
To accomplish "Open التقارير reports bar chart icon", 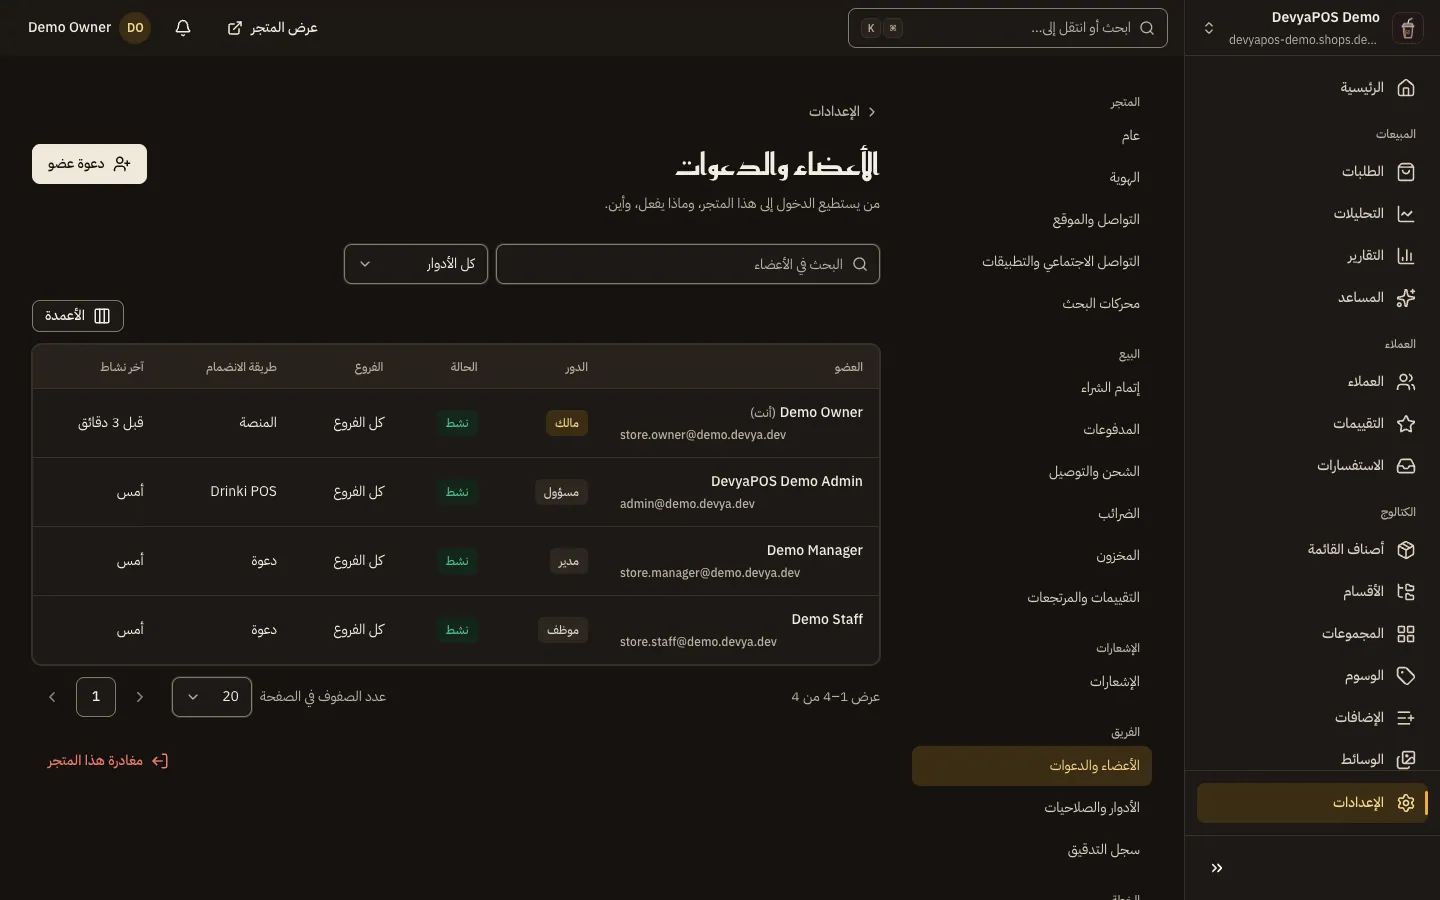I will pos(1405,256).
